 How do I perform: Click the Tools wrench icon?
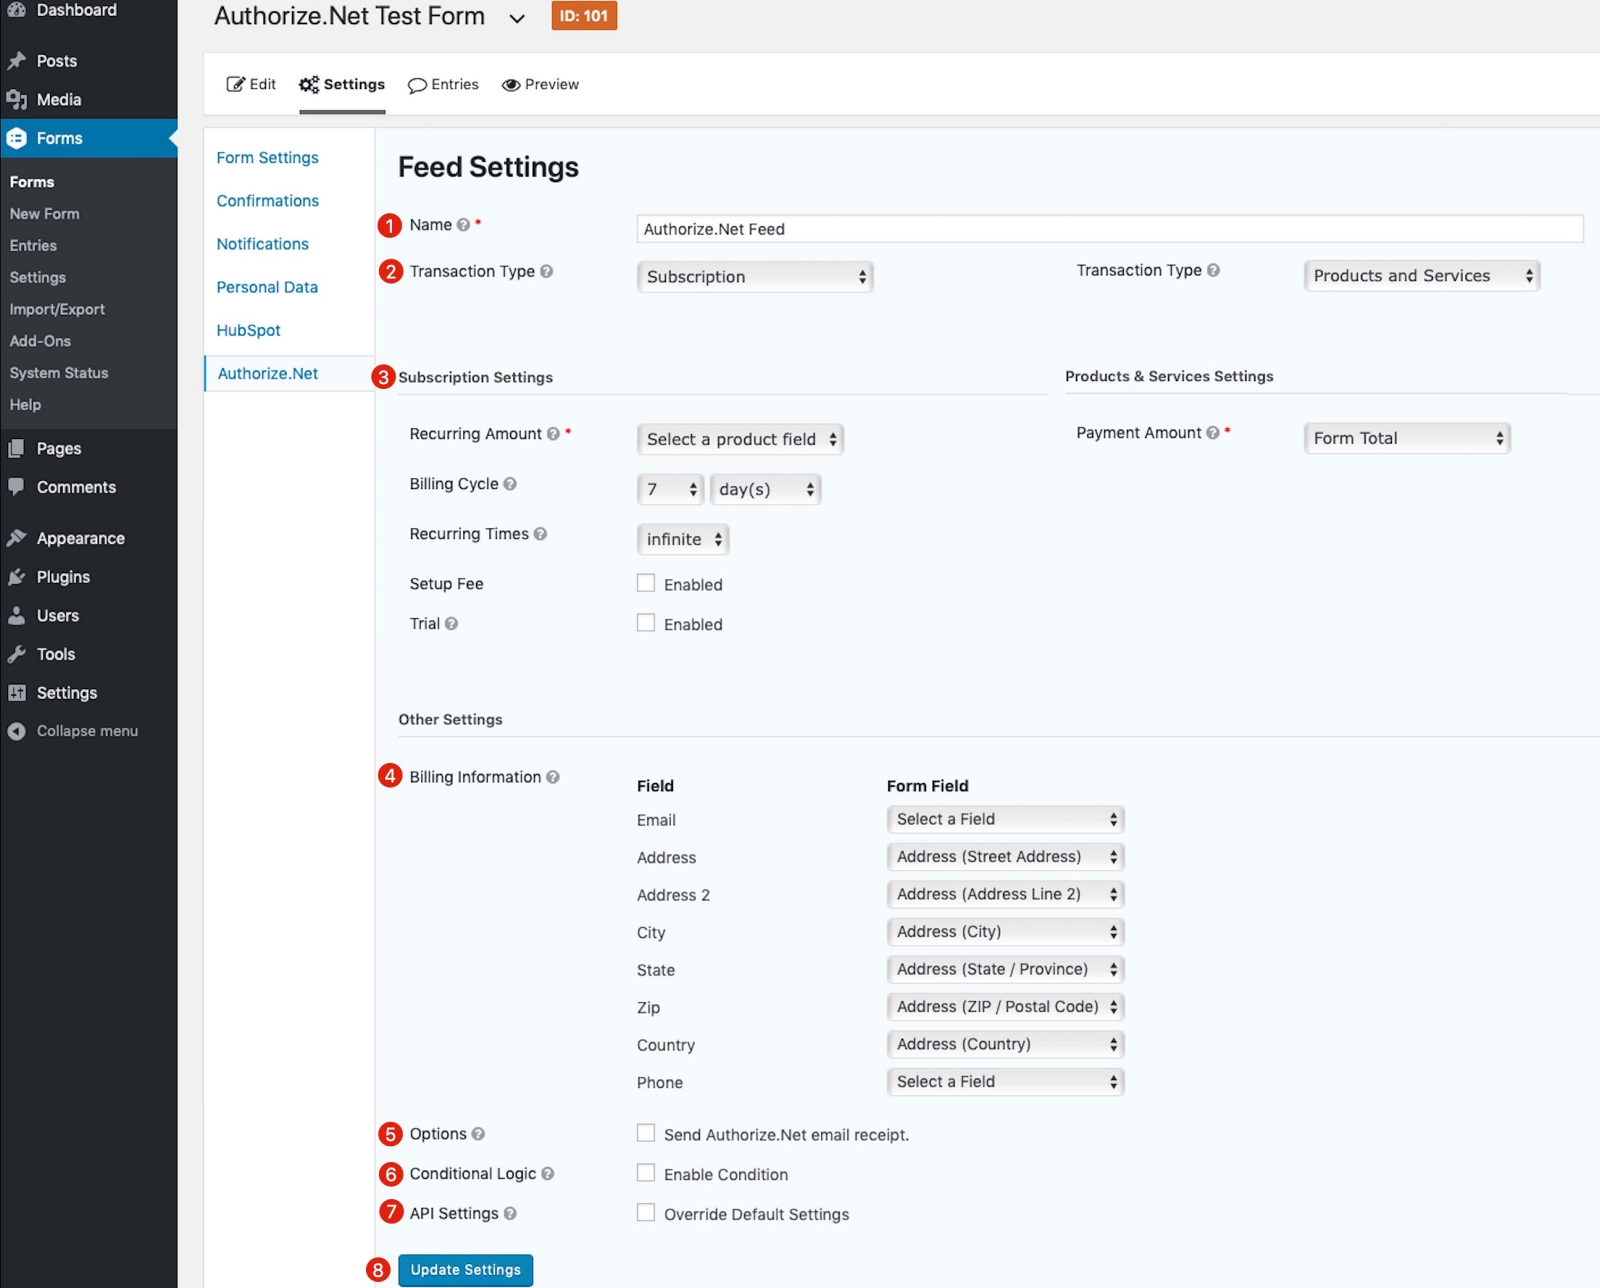pyautogui.click(x=17, y=654)
